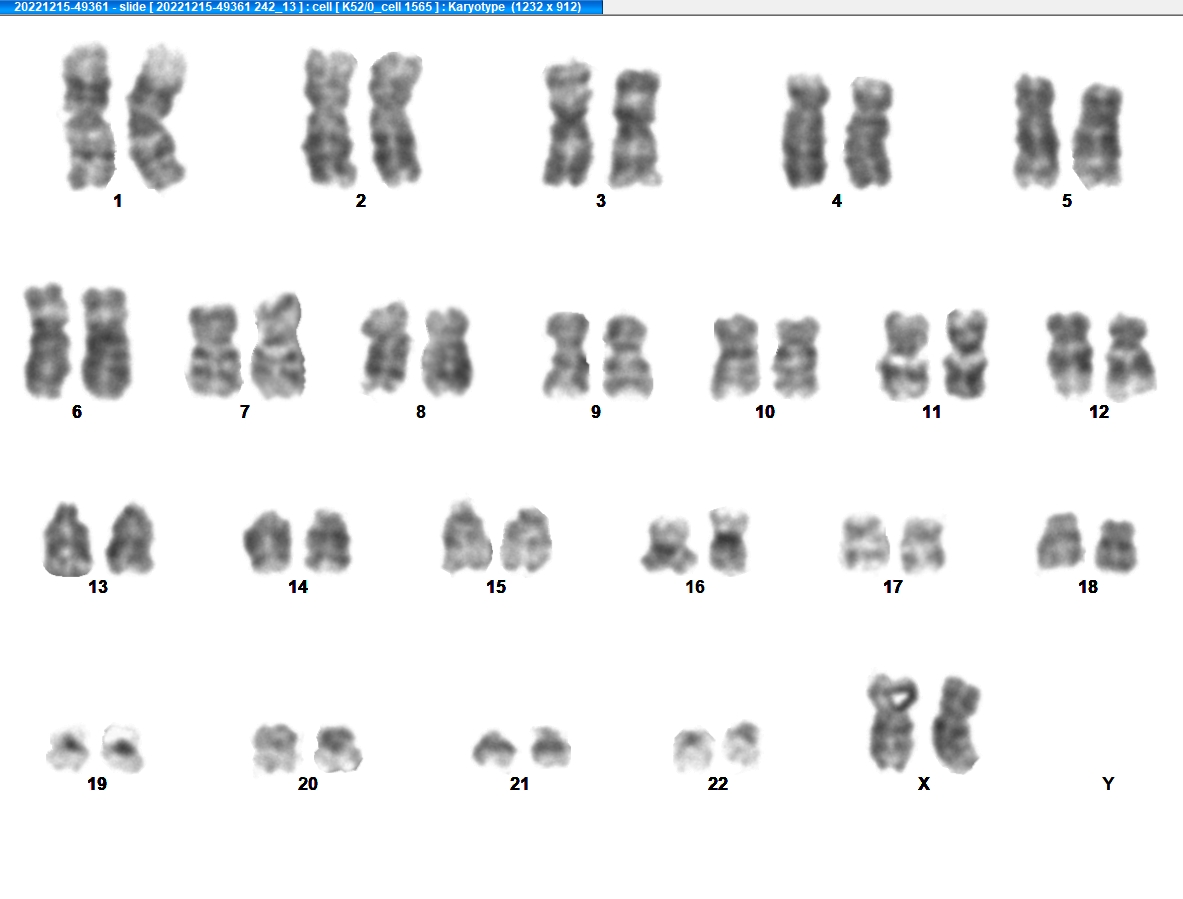
Task: Click the label number 14
Action: (x=298, y=588)
